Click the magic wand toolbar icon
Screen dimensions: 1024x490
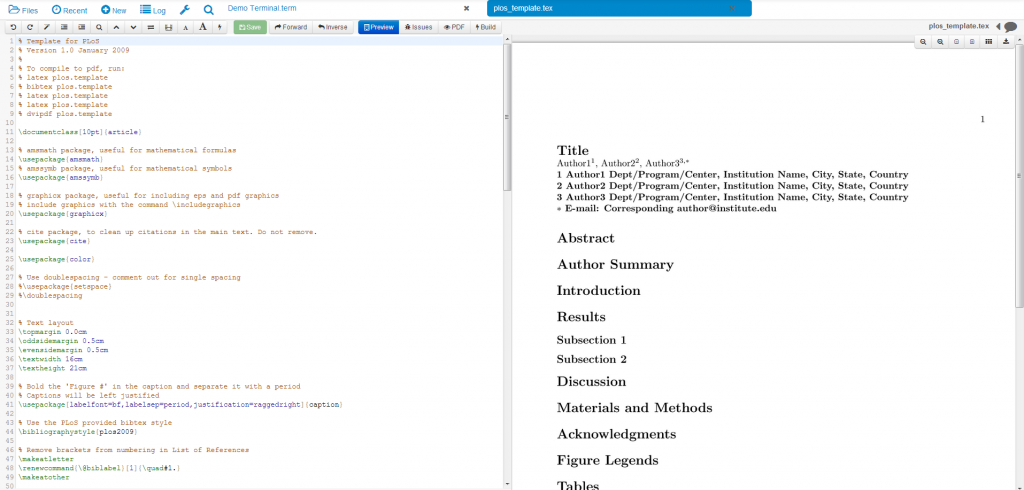47,27
